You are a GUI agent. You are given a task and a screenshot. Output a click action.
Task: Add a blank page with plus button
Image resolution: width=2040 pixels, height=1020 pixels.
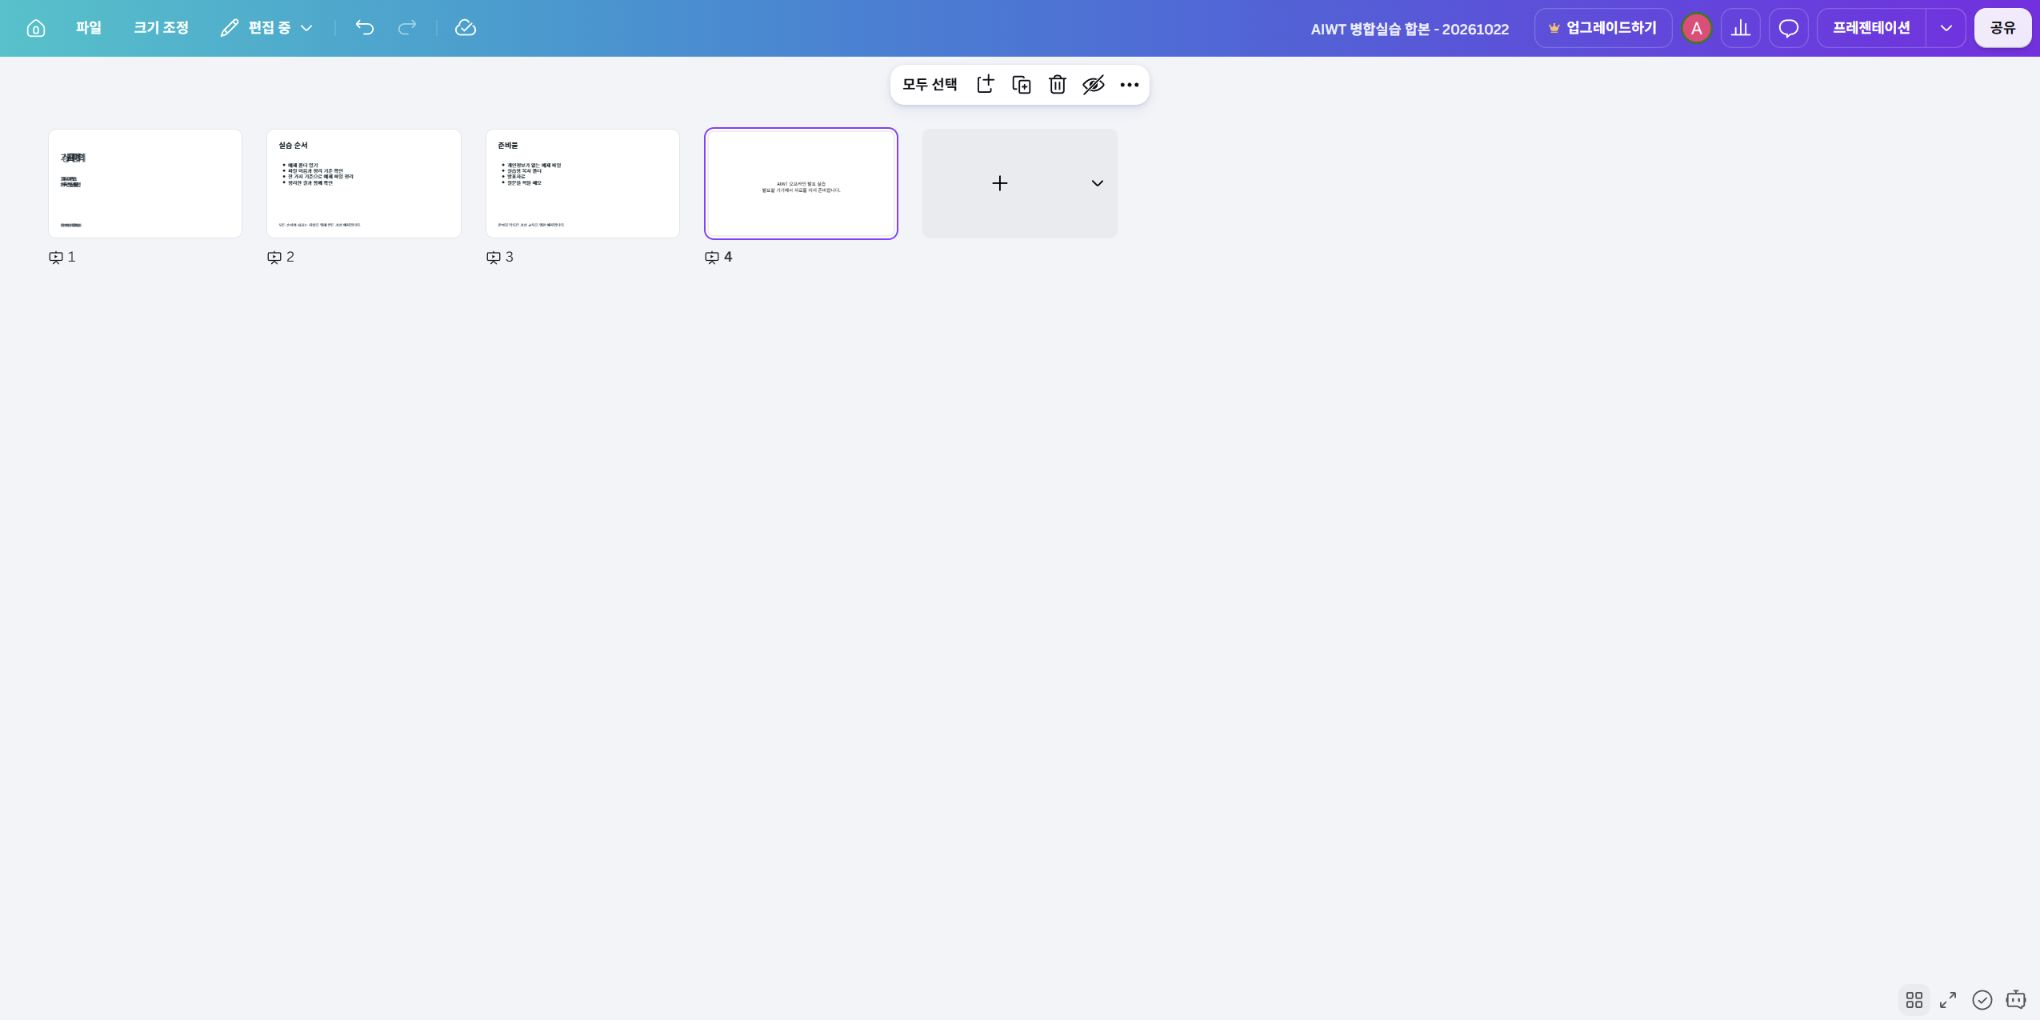click(999, 183)
